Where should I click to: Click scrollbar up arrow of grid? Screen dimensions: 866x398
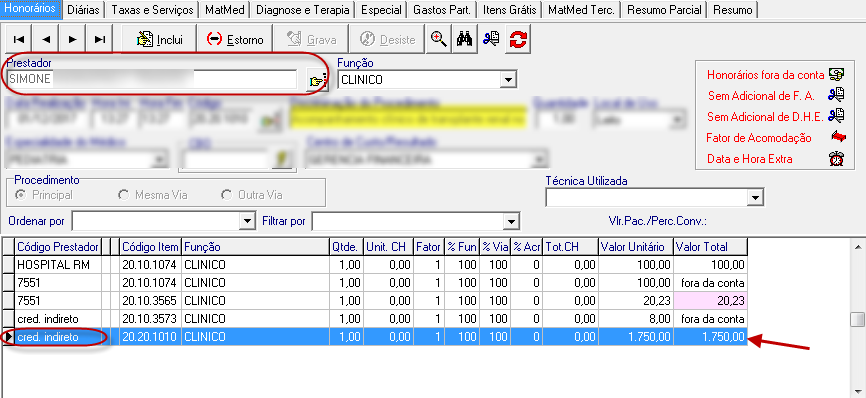857,246
